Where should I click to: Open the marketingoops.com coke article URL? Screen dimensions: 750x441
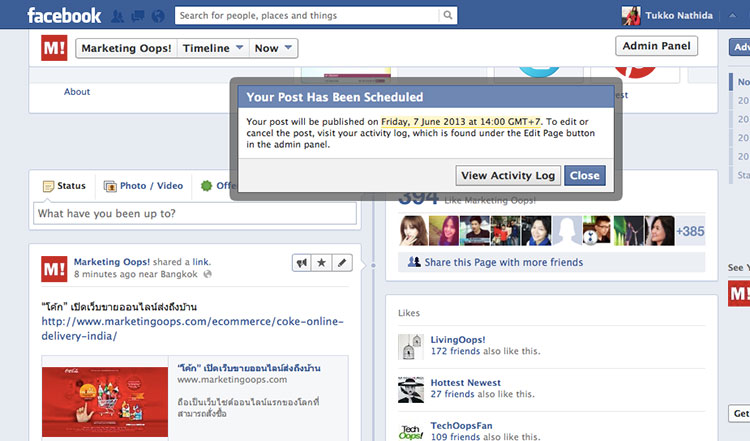(x=192, y=329)
